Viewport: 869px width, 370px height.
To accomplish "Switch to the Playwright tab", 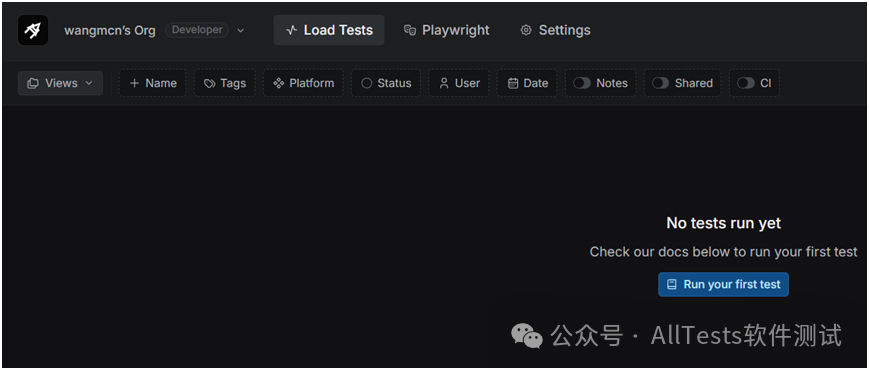I will 447,30.
